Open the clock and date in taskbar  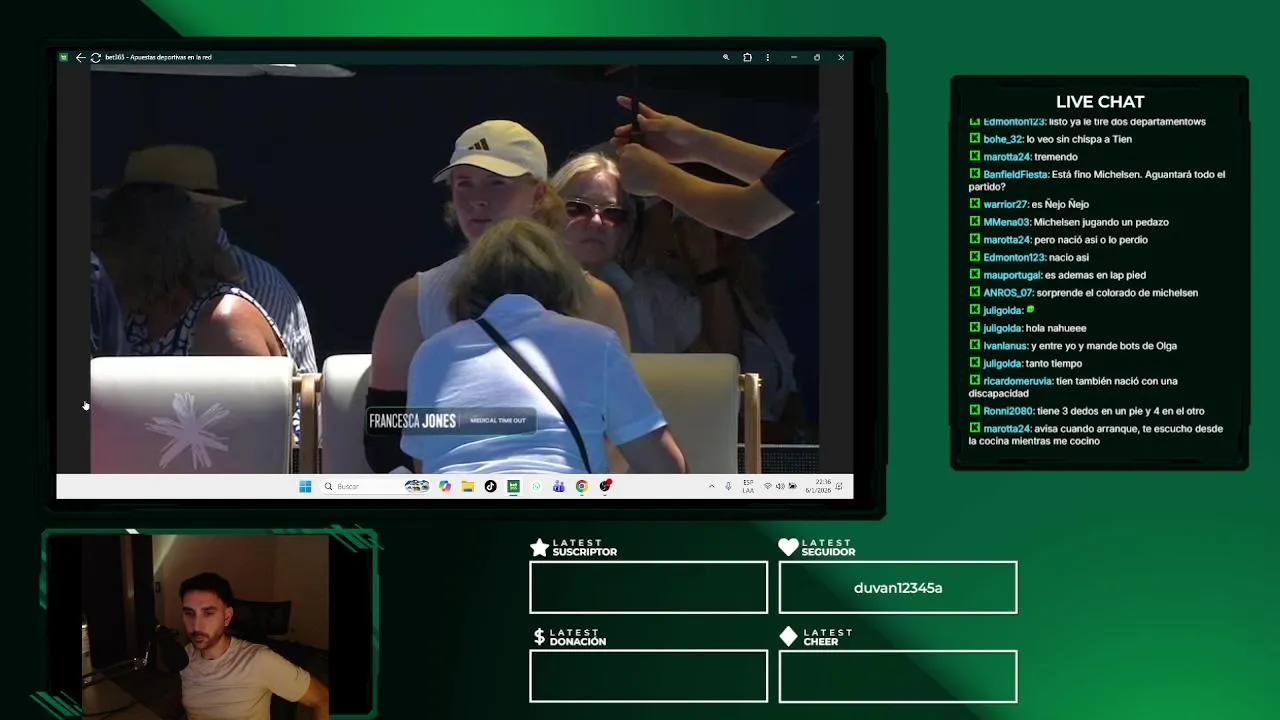tap(818, 486)
